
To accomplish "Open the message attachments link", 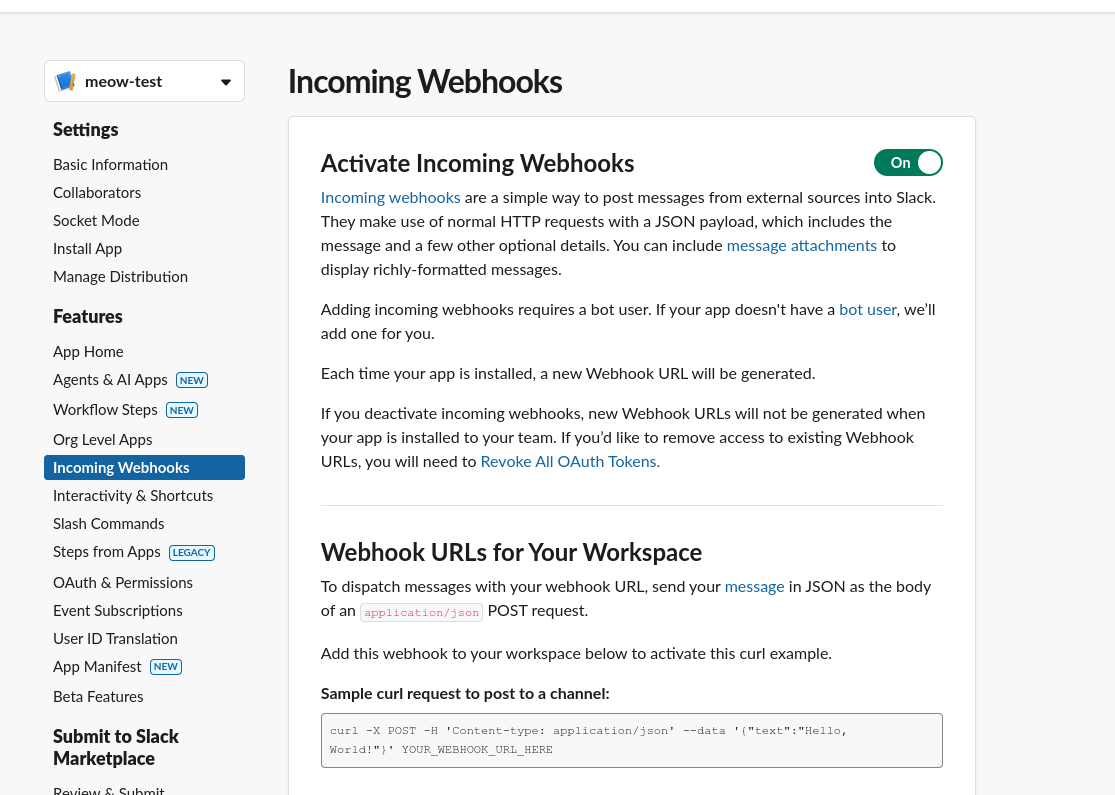I will 801,246.
